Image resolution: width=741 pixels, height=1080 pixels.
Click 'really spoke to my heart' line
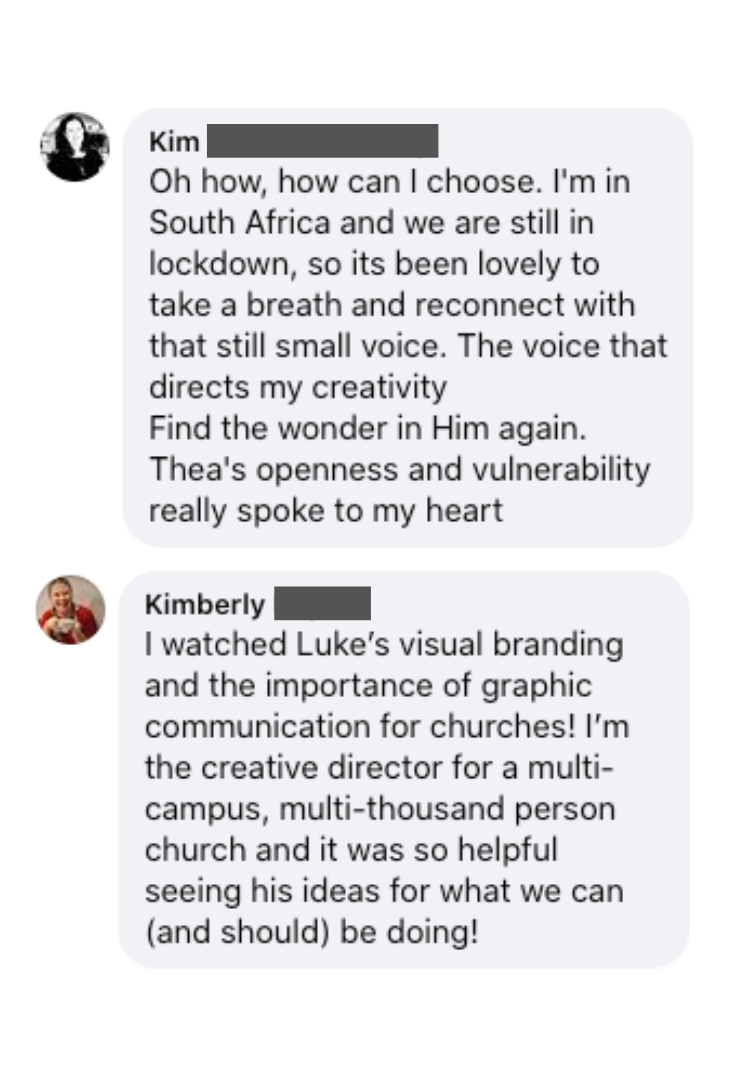tap(326, 510)
